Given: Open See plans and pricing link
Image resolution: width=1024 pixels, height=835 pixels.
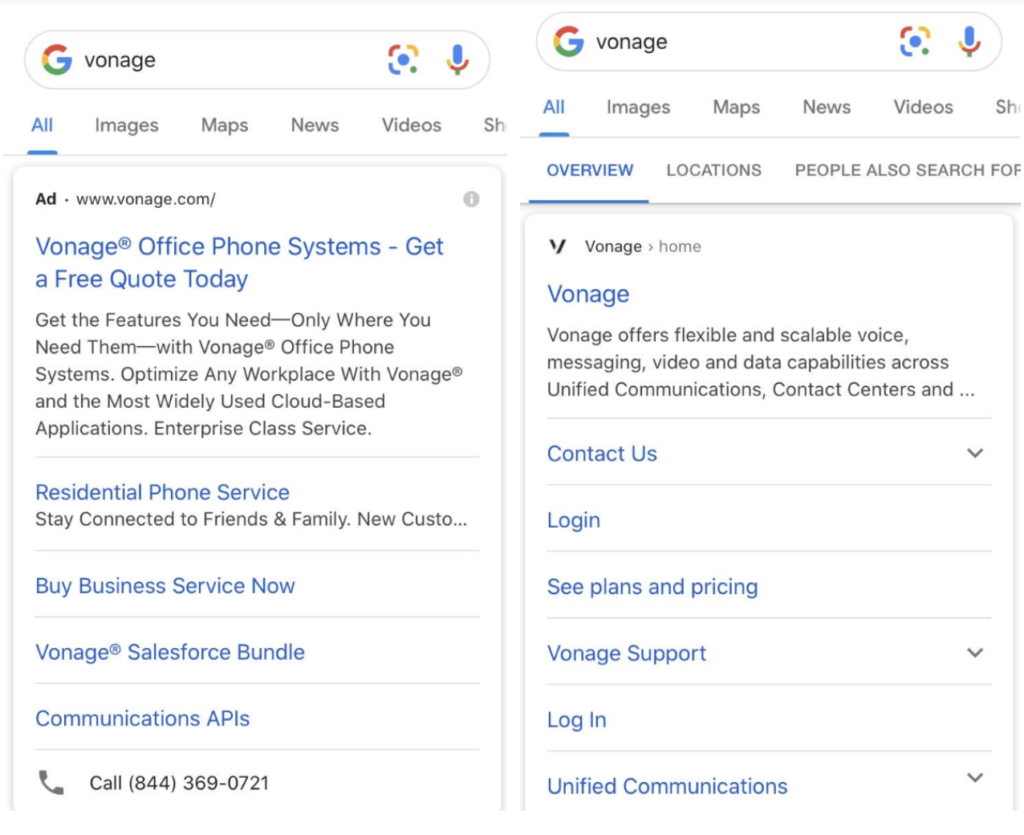Looking at the screenshot, I should pos(652,587).
